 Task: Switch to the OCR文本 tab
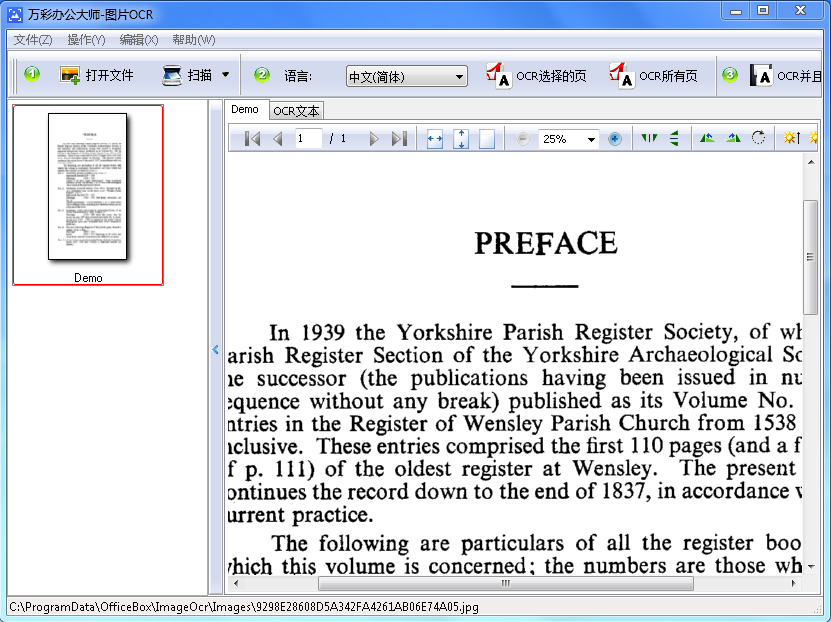click(x=296, y=111)
